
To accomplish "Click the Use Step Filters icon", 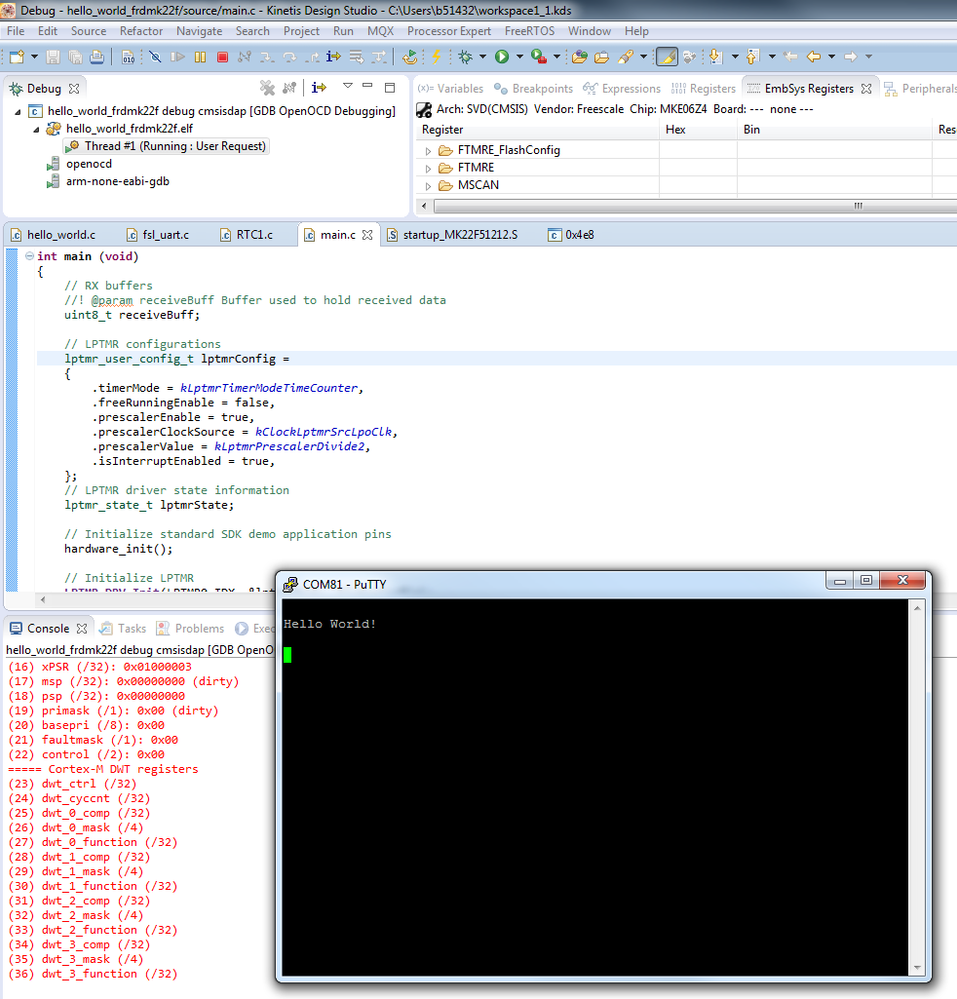I will tap(379, 57).
